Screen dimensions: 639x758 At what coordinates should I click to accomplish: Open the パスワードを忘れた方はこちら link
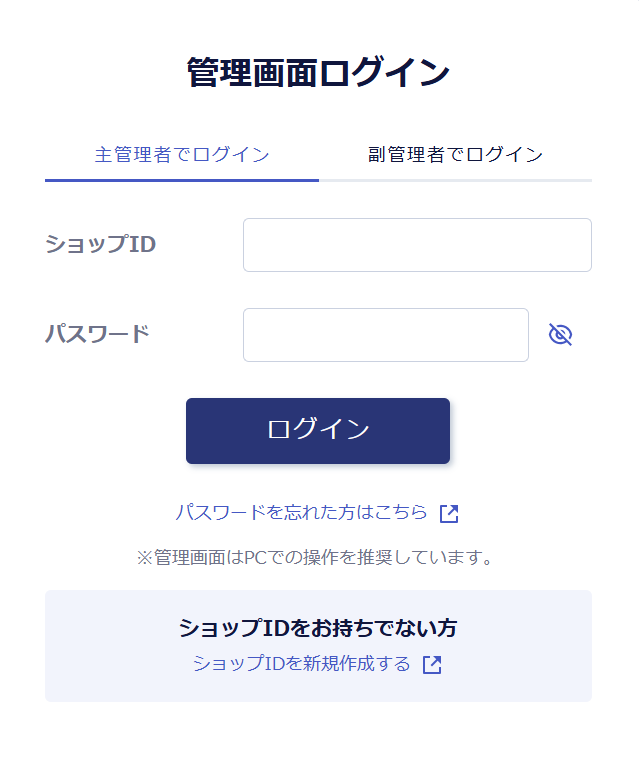pyautogui.click(x=302, y=513)
